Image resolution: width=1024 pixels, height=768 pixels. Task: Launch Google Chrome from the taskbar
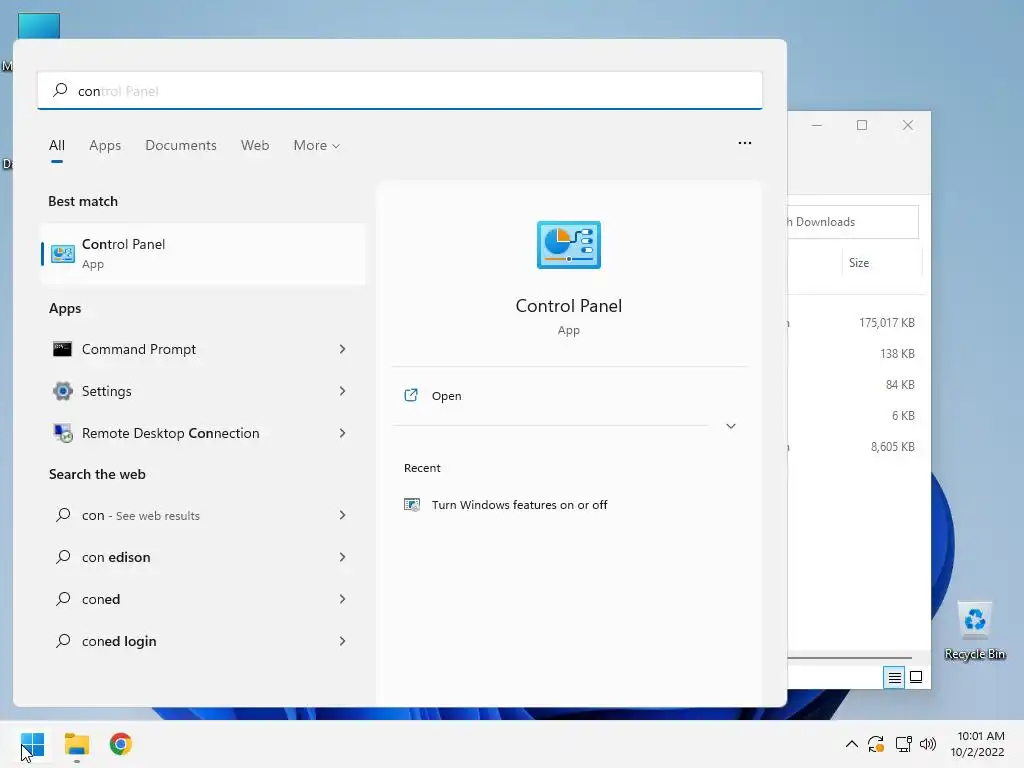pos(121,744)
